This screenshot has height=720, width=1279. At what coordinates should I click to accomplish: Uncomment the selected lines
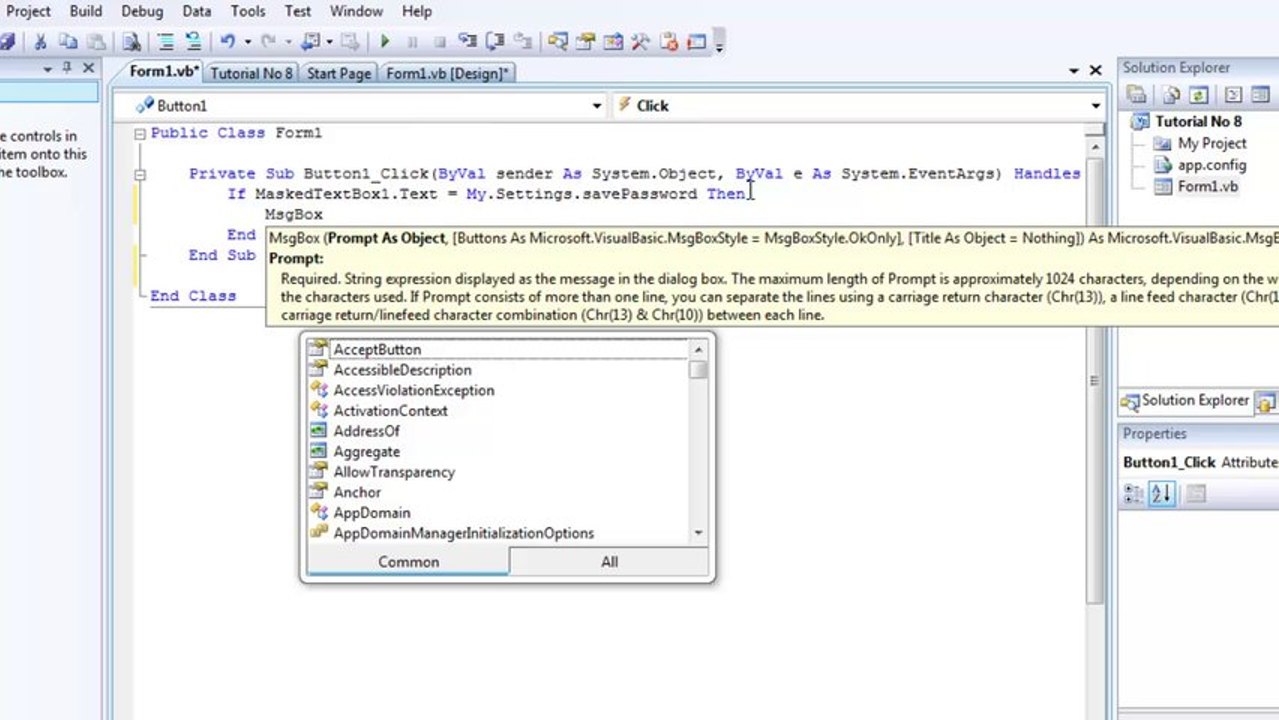coord(194,42)
